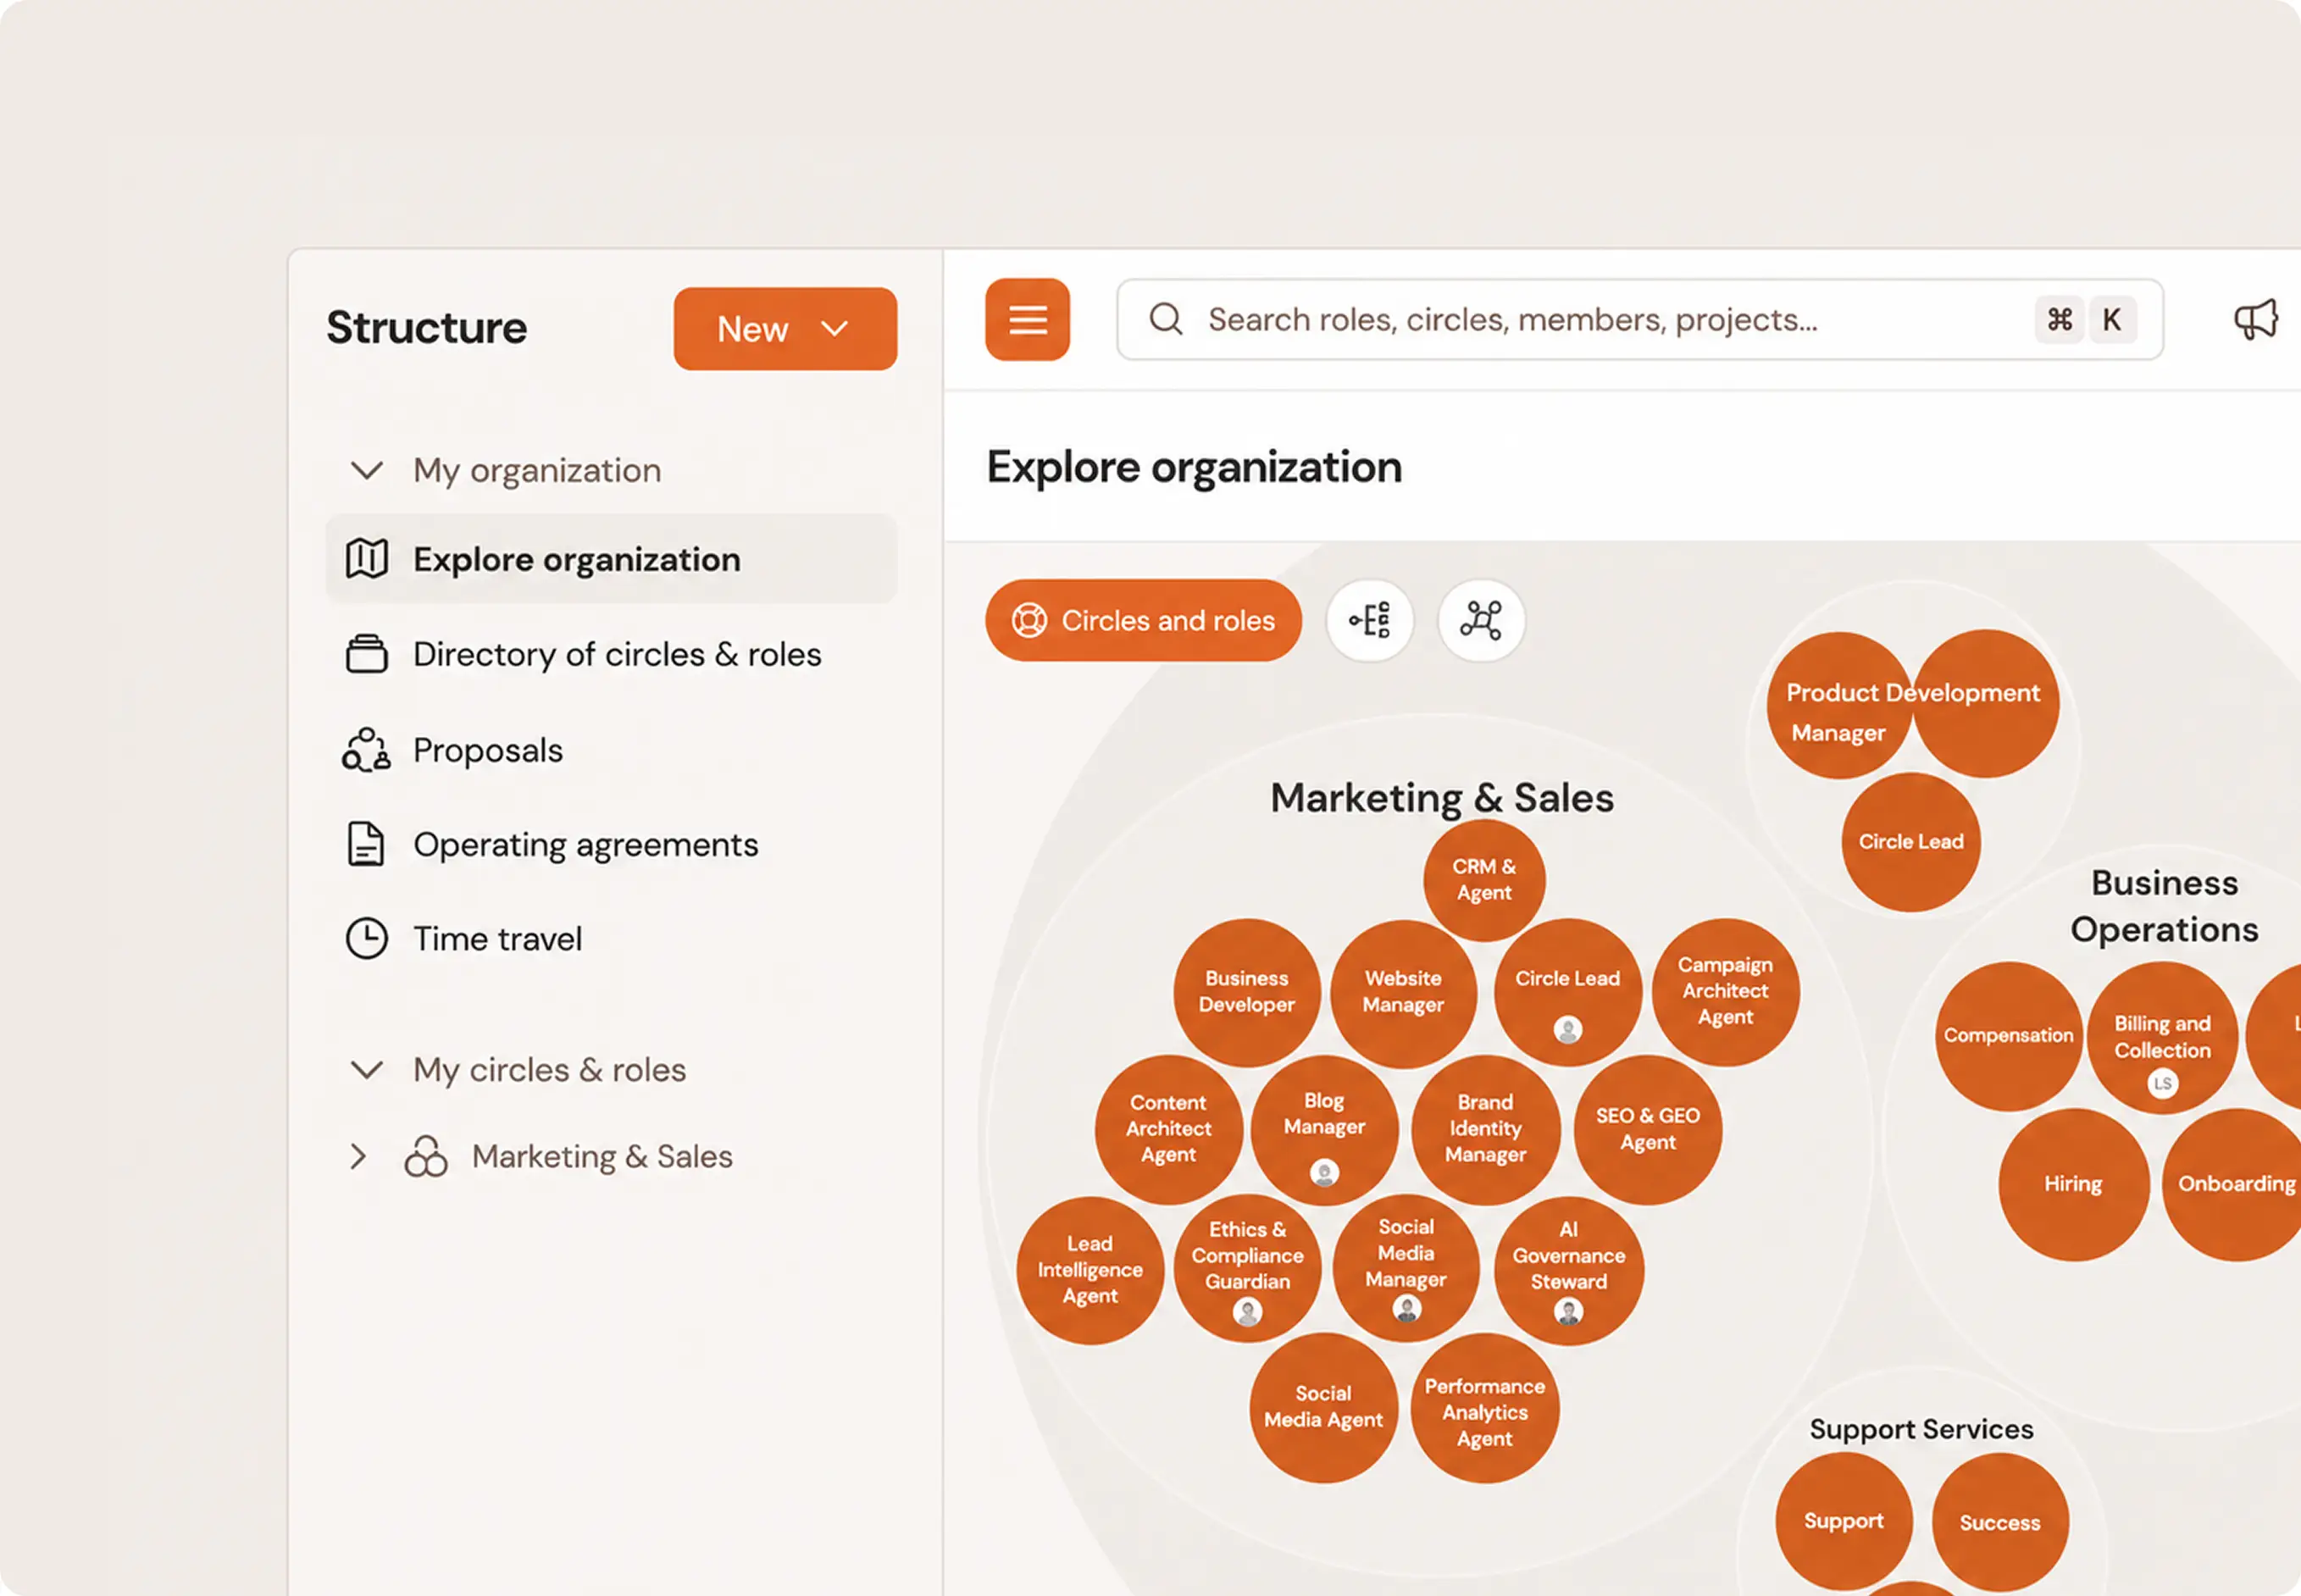Image resolution: width=2301 pixels, height=1596 pixels.
Task: Click the Marketing & Sales circles icon in sidebar
Action: (426, 1156)
